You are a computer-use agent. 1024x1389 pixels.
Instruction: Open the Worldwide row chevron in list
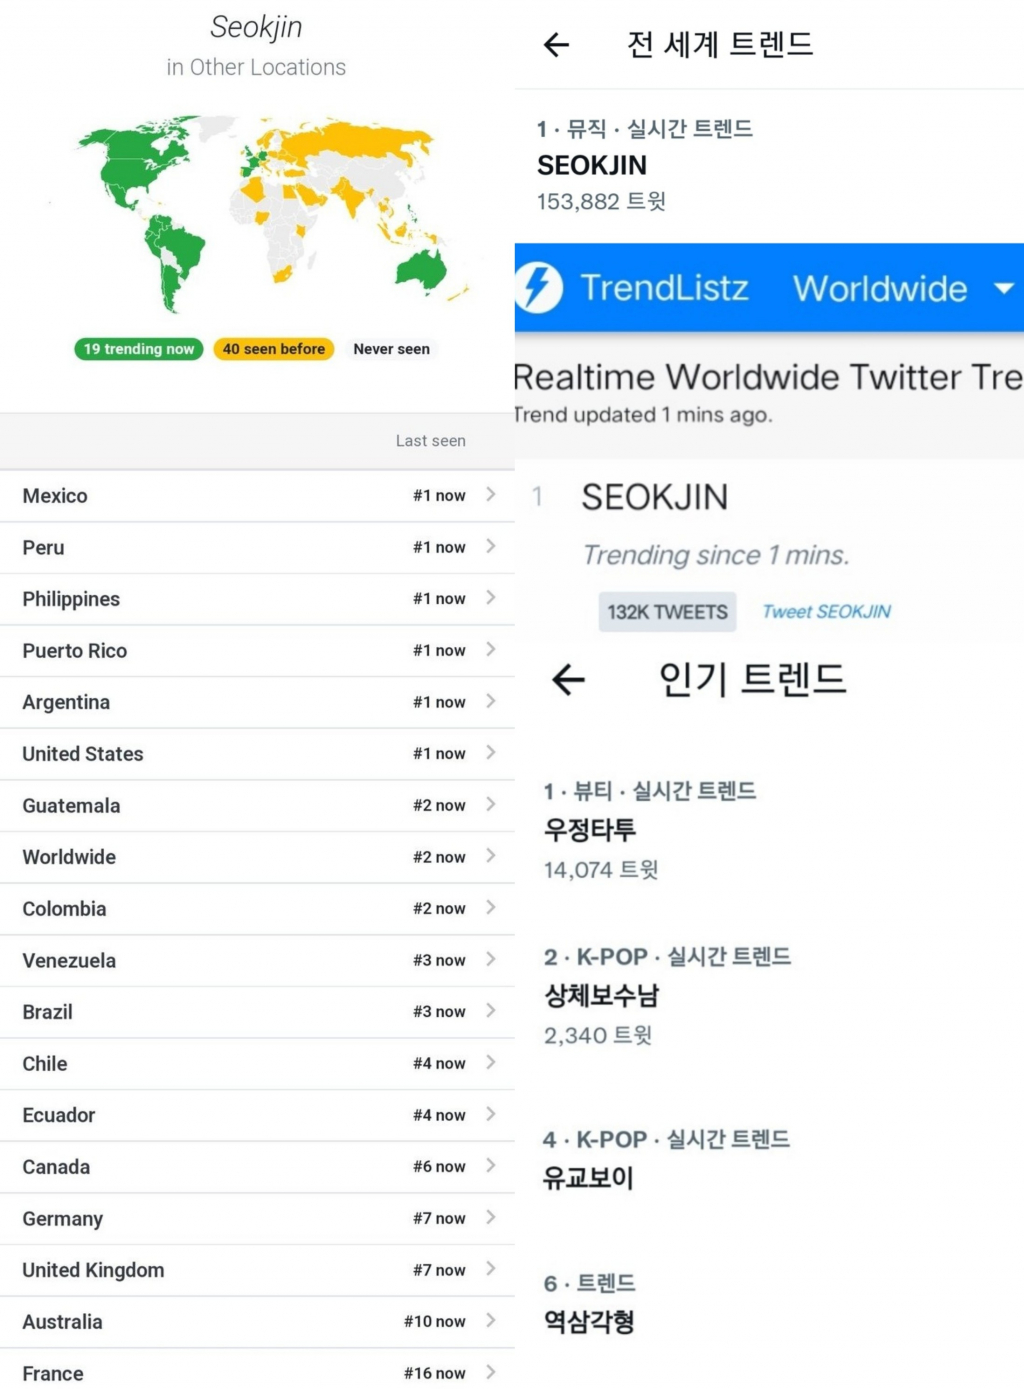(491, 856)
